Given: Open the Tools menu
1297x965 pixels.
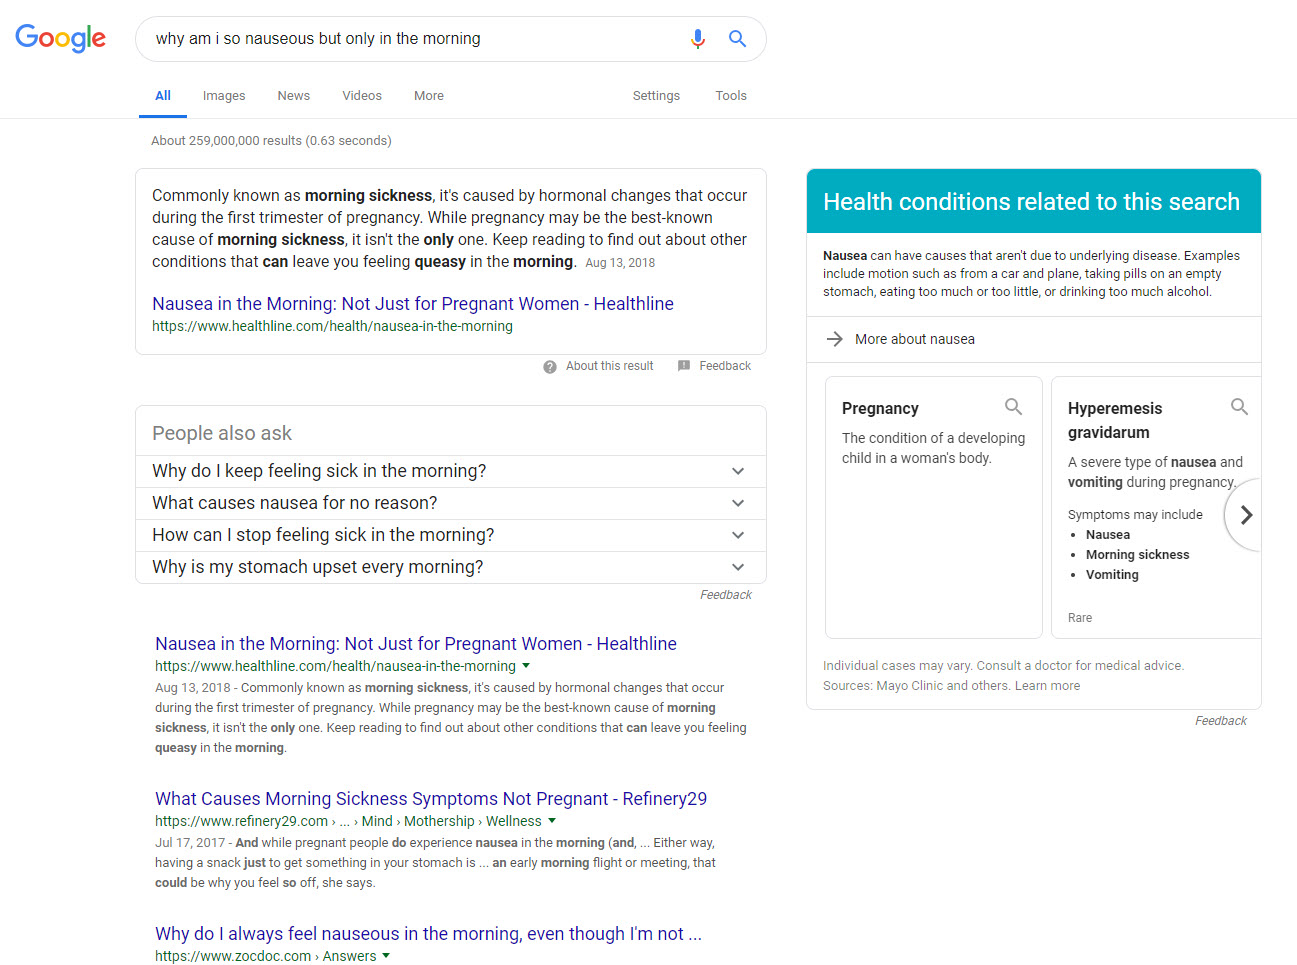Looking at the screenshot, I should tap(730, 96).
